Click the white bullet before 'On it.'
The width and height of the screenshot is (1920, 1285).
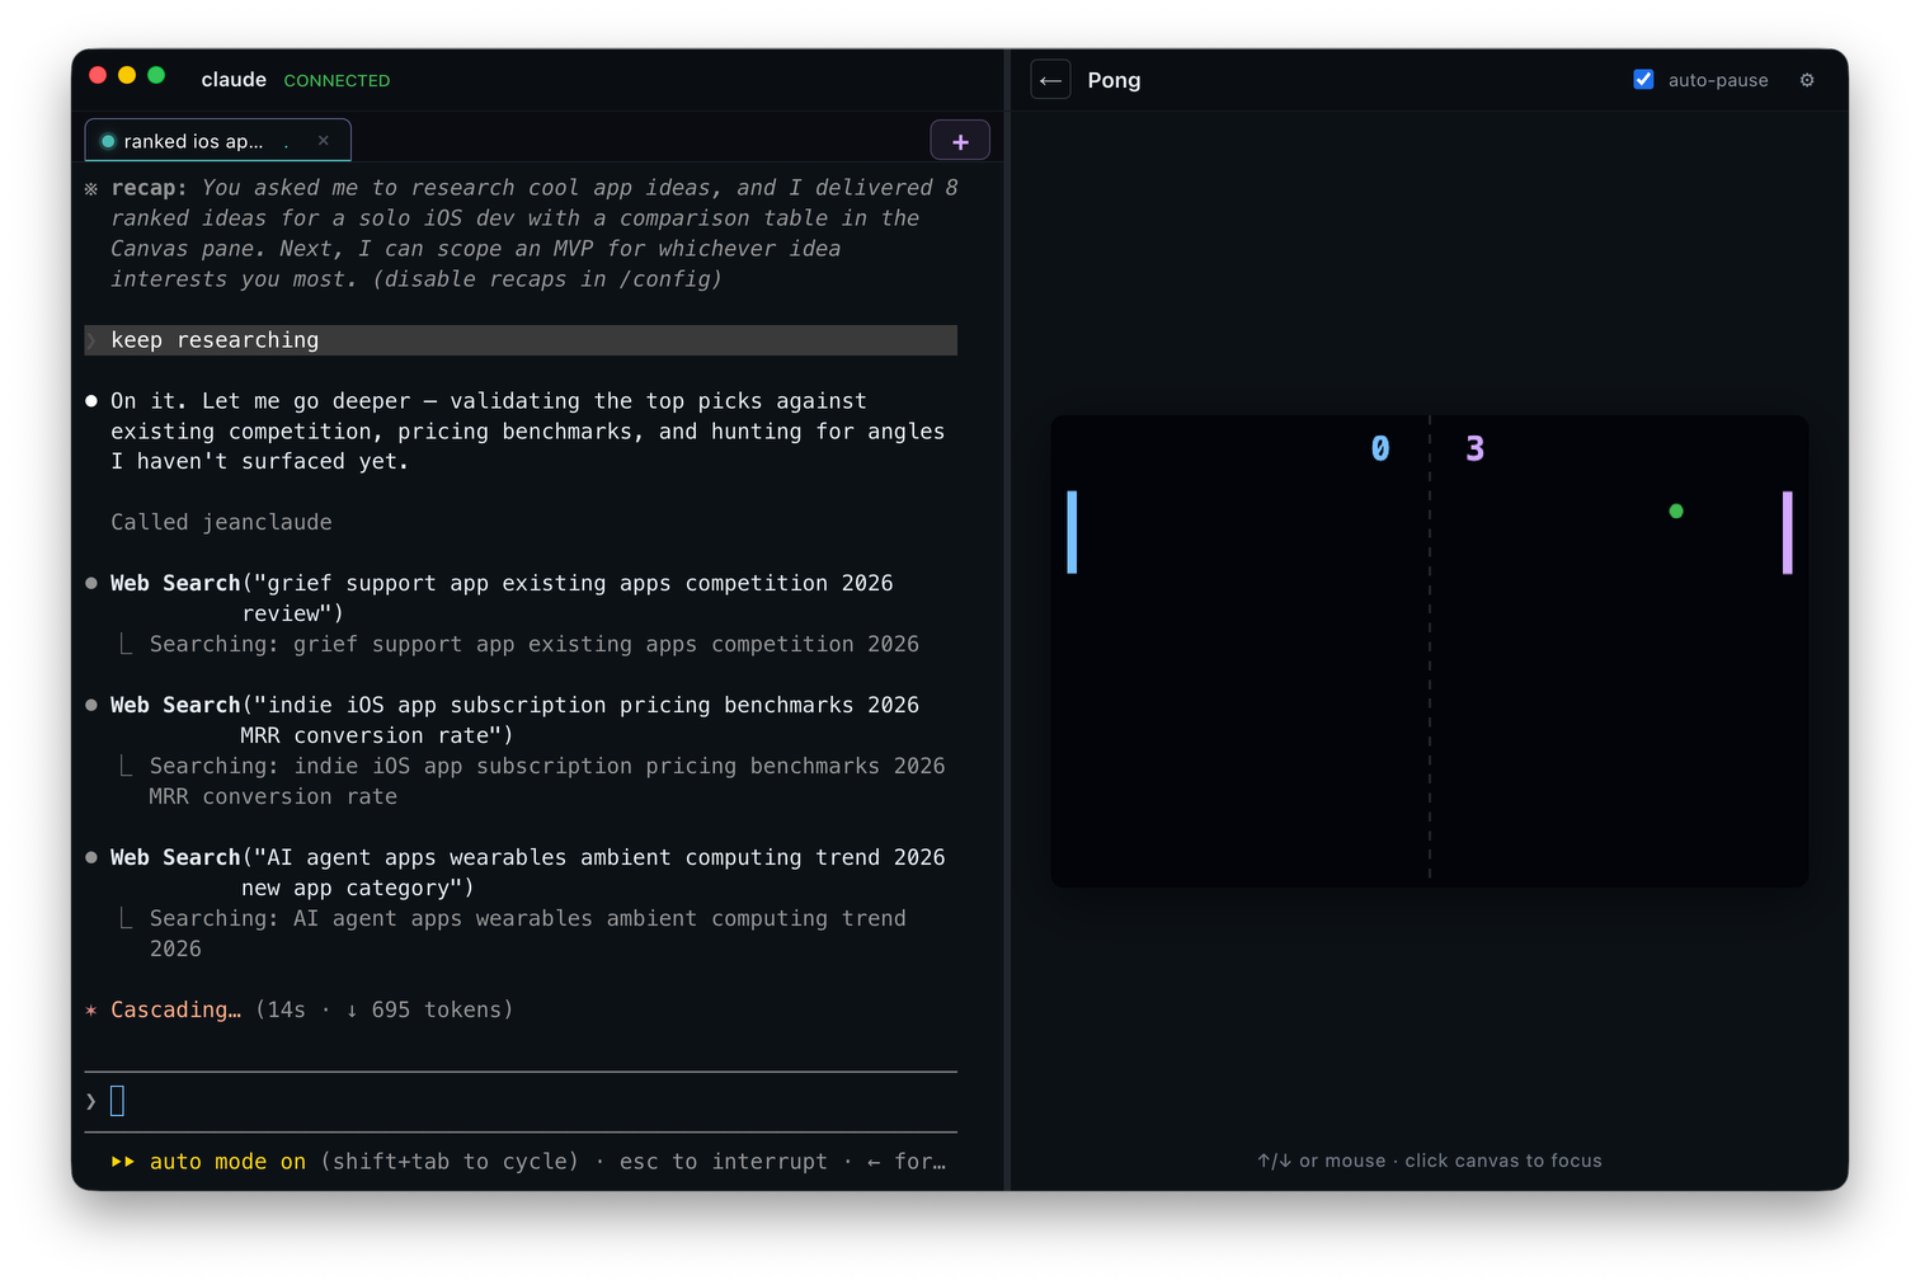pos(91,401)
